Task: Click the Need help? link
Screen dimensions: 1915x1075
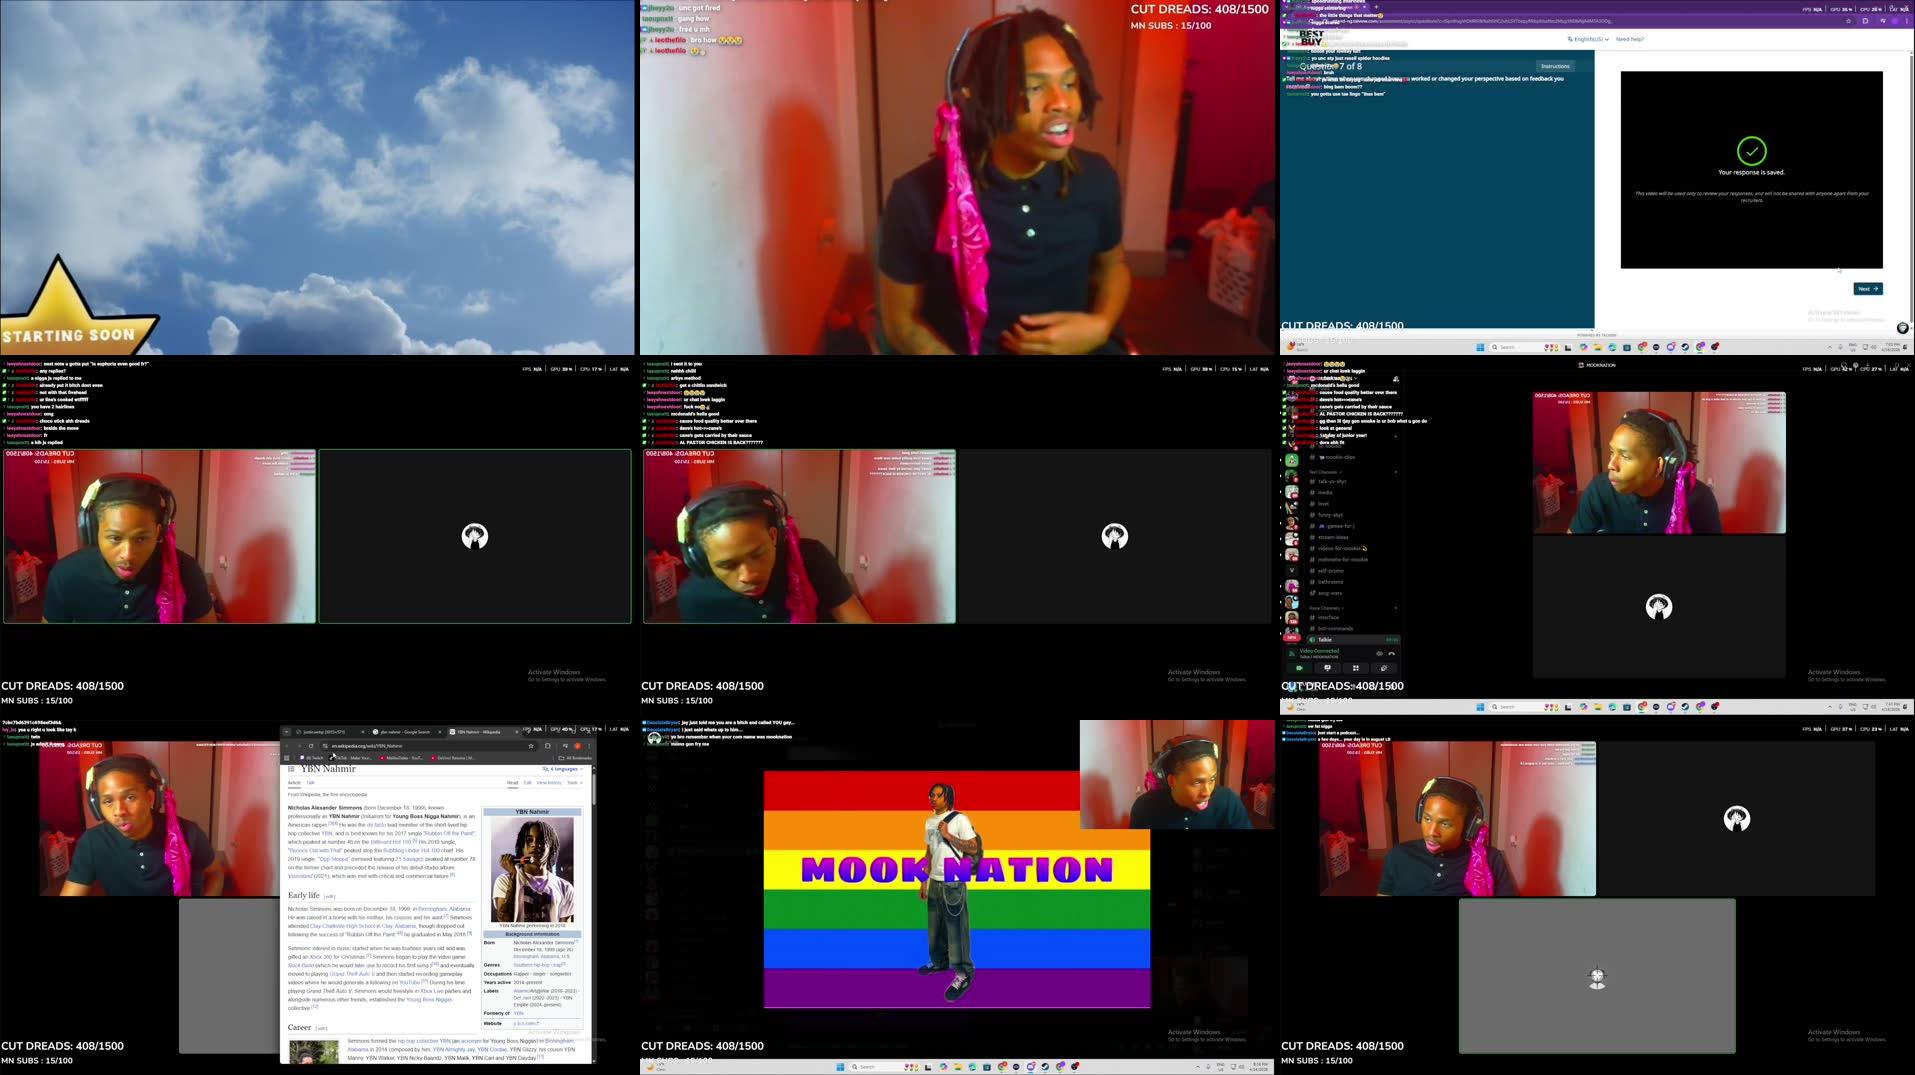Action: [x=1630, y=39]
